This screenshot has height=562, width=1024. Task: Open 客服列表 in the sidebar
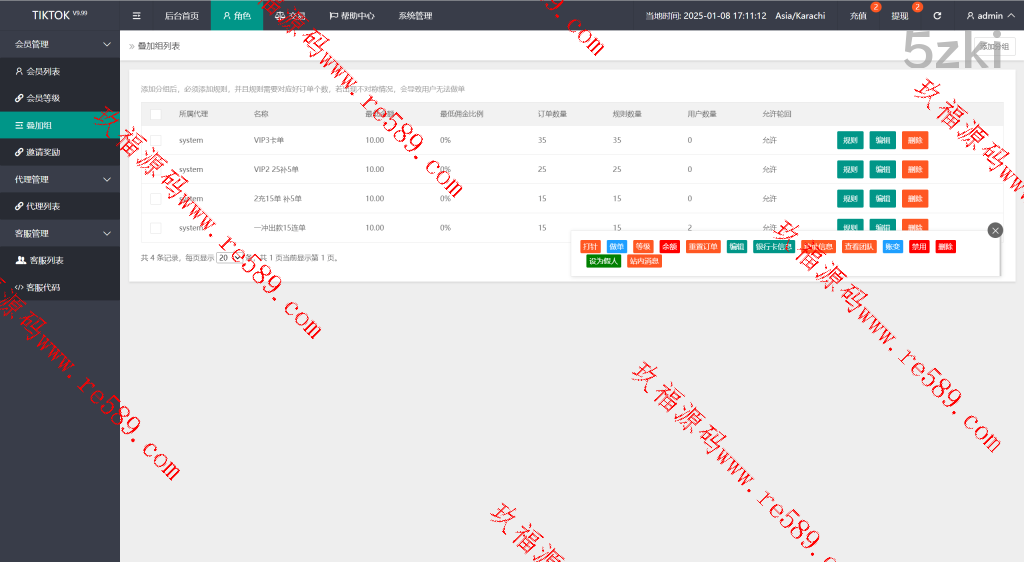[46, 260]
